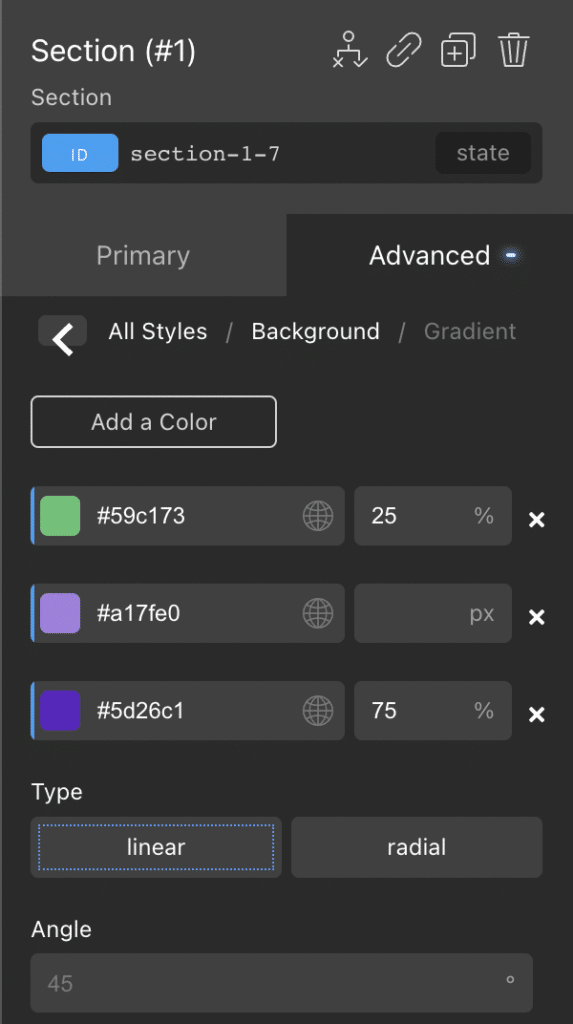Select the radial gradient type
The height and width of the screenshot is (1024, 573).
417,847
